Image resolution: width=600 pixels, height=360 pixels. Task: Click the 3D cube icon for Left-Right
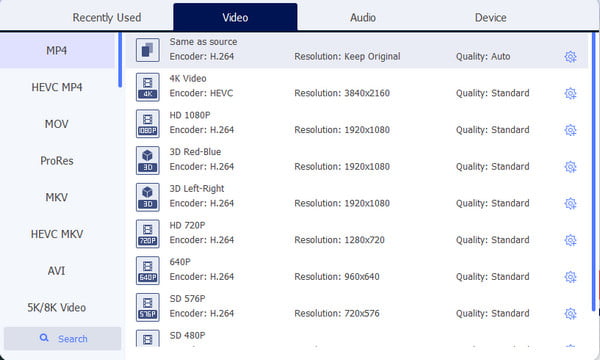pyautogui.click(x=148, y=197)
